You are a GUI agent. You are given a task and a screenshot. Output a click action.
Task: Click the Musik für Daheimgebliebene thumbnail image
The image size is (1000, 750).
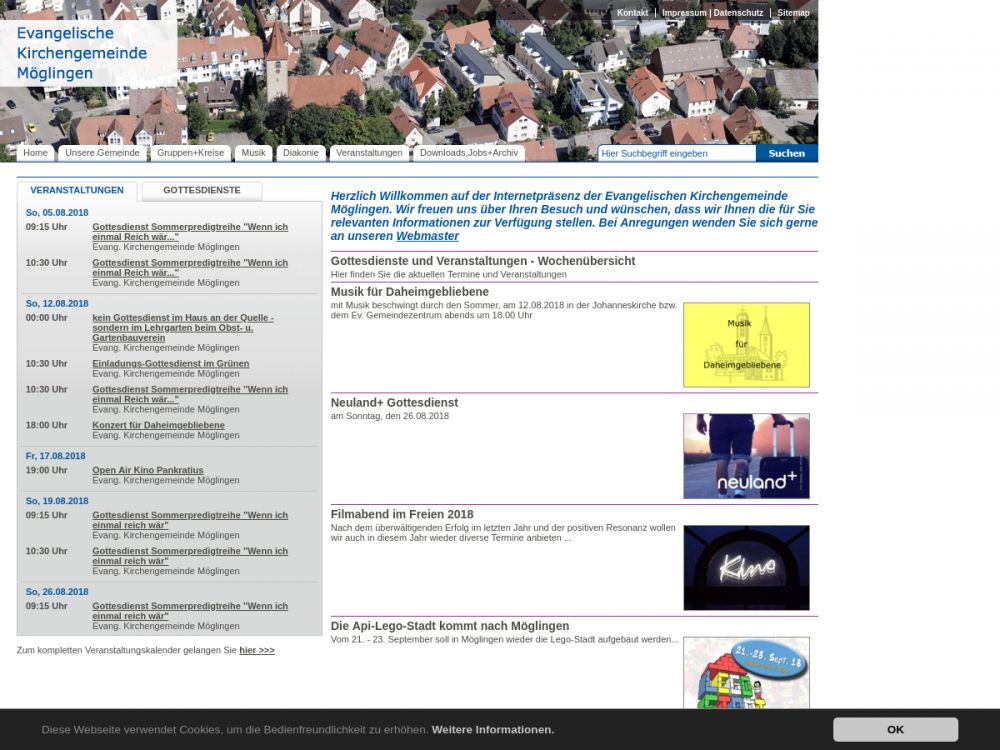pos(746,345)
